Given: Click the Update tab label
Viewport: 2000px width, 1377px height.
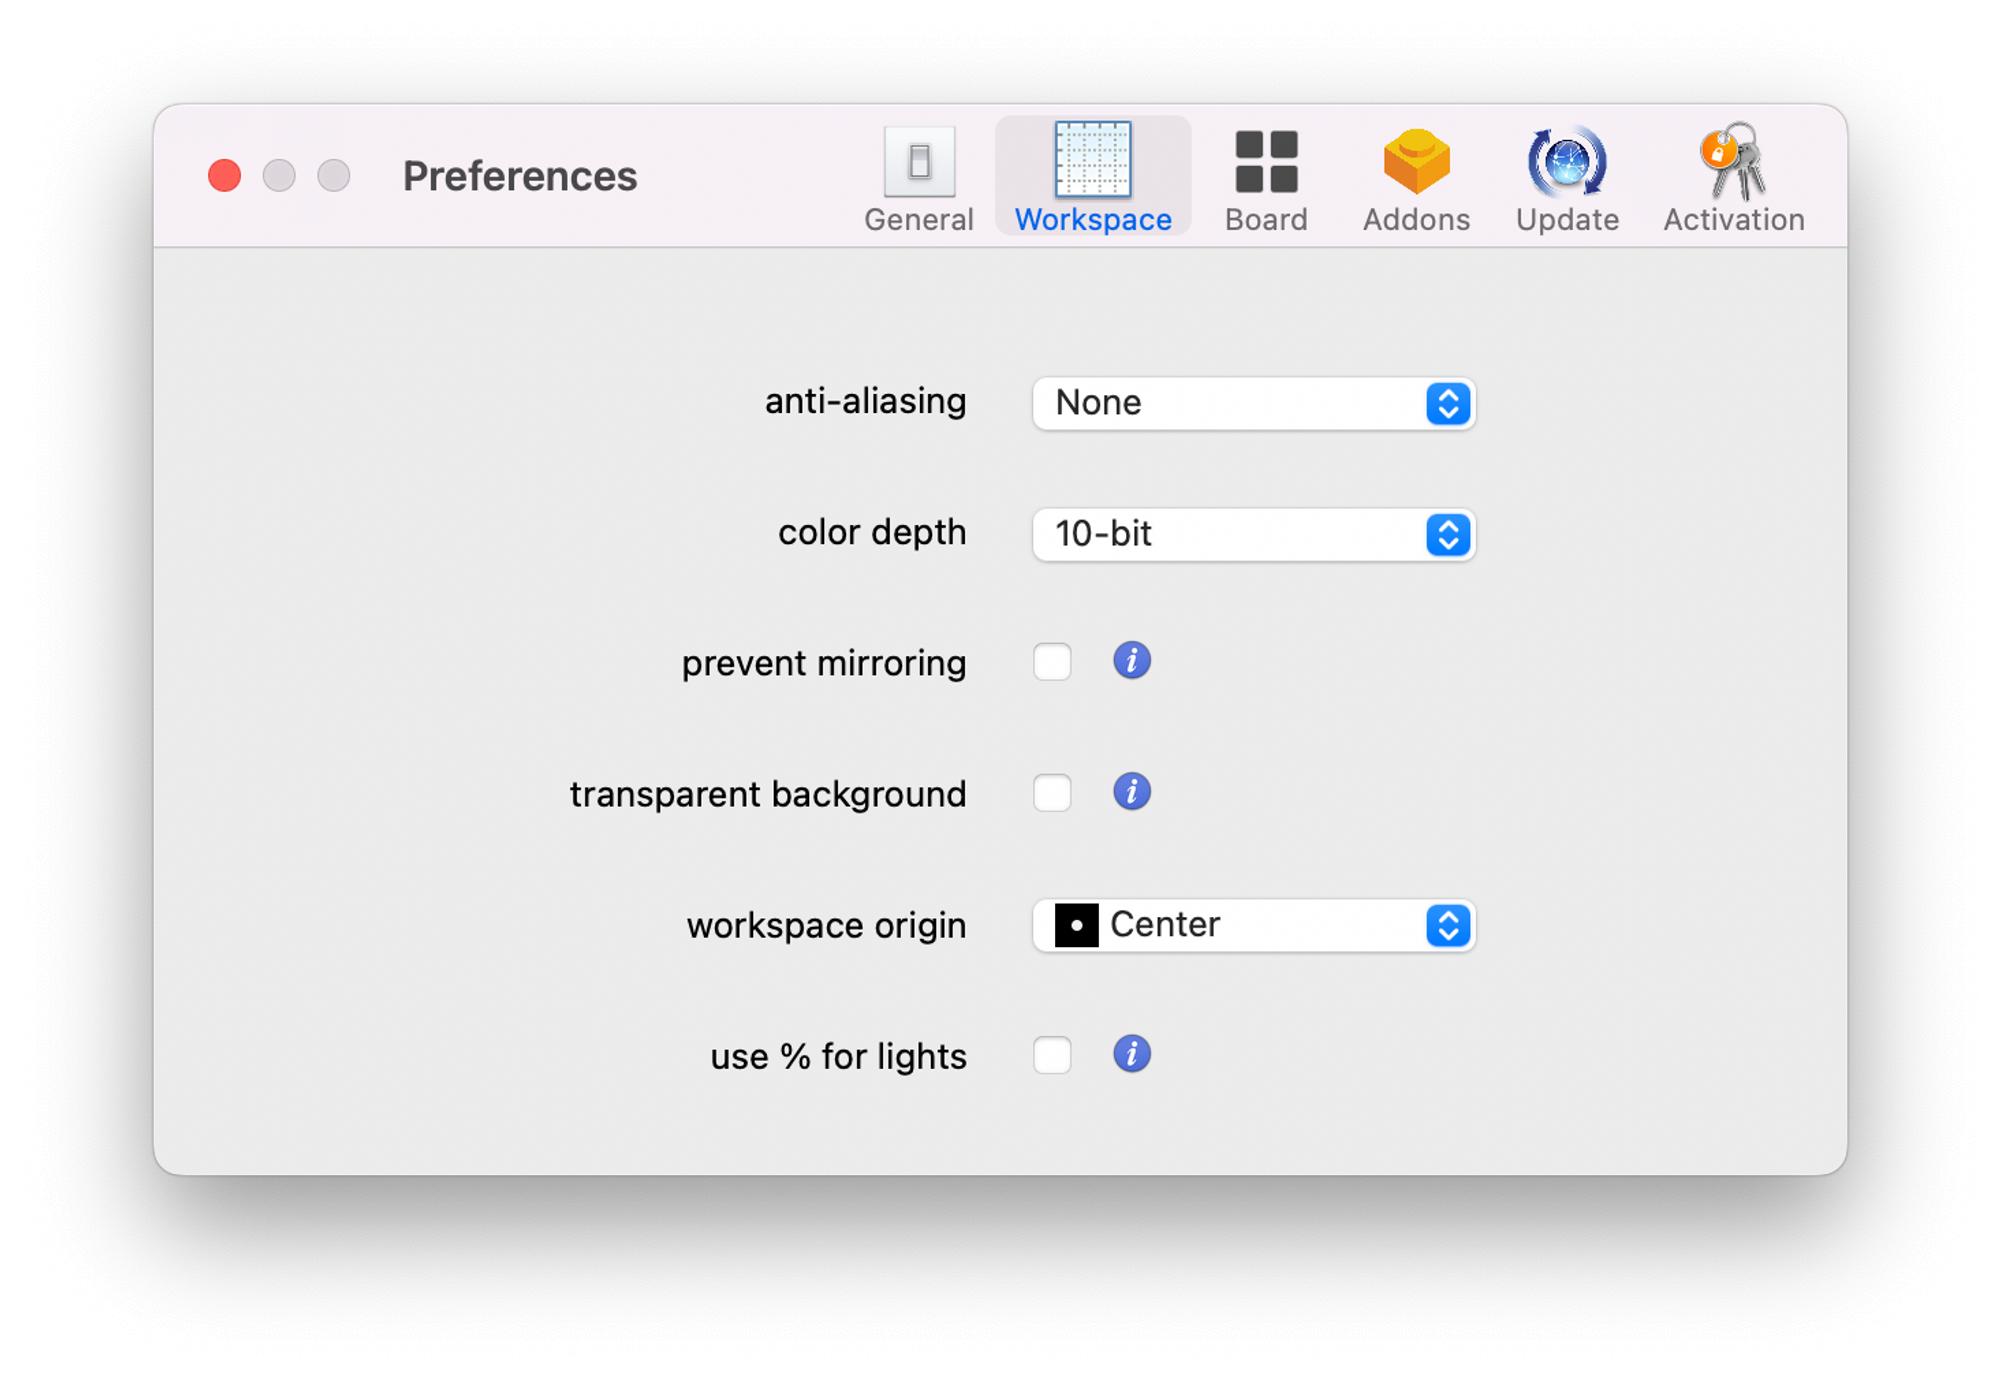Looking at the screenshot, I should 1566,220.
